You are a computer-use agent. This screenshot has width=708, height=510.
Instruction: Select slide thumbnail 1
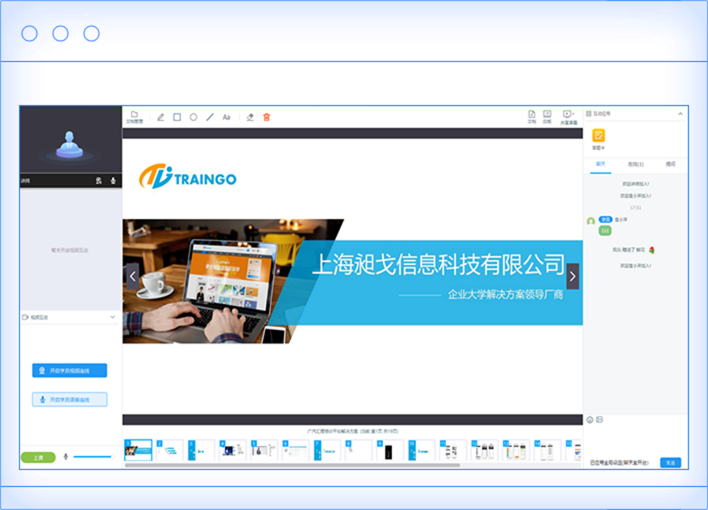coord(138,450)
